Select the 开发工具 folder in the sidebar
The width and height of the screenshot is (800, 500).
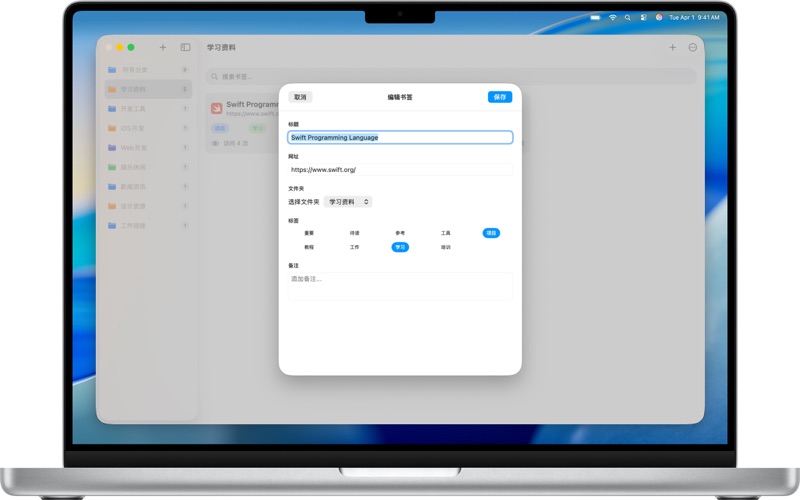[148, 109]
